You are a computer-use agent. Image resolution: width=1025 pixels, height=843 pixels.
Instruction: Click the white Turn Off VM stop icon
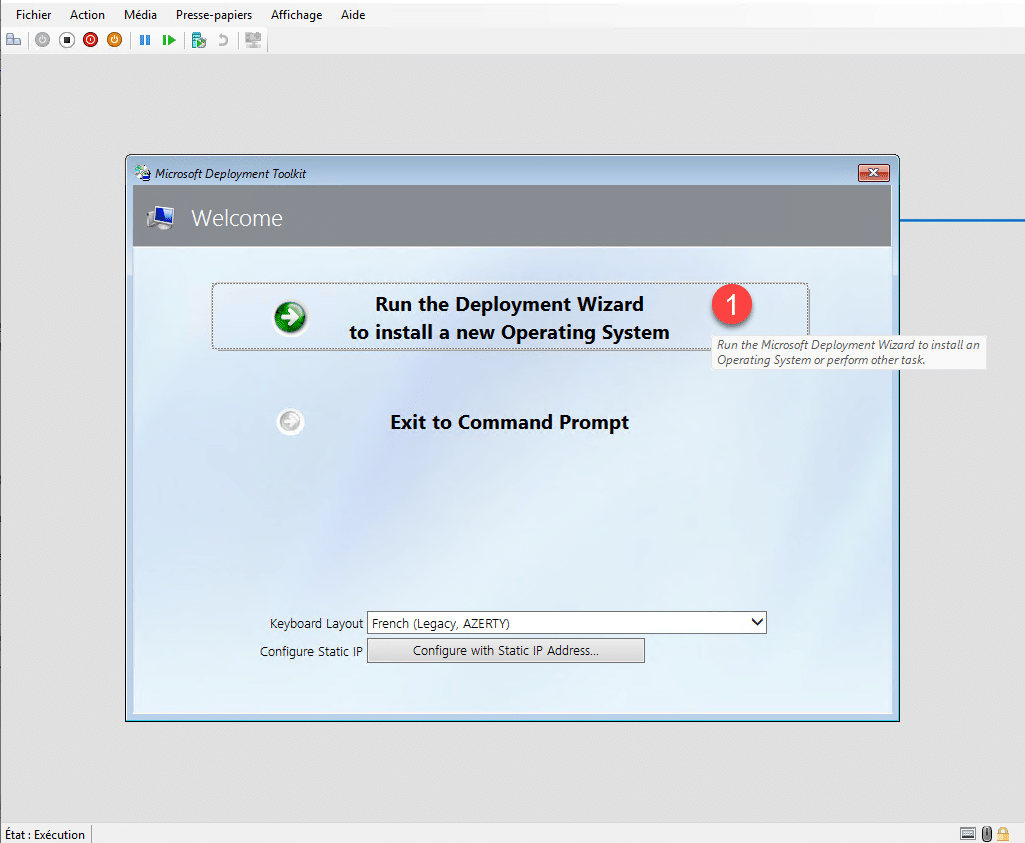66,40
